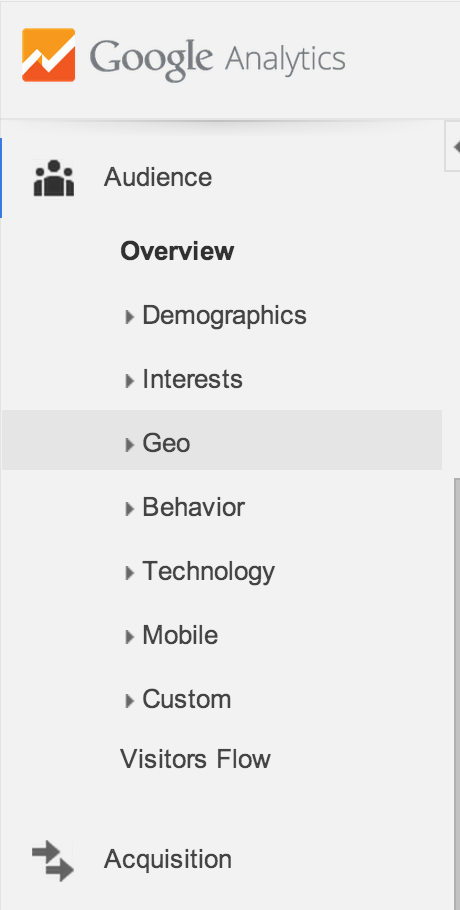Expand the Geo disclosure triangle
This screenshot has width=460, height=910.
pos(129,445)
